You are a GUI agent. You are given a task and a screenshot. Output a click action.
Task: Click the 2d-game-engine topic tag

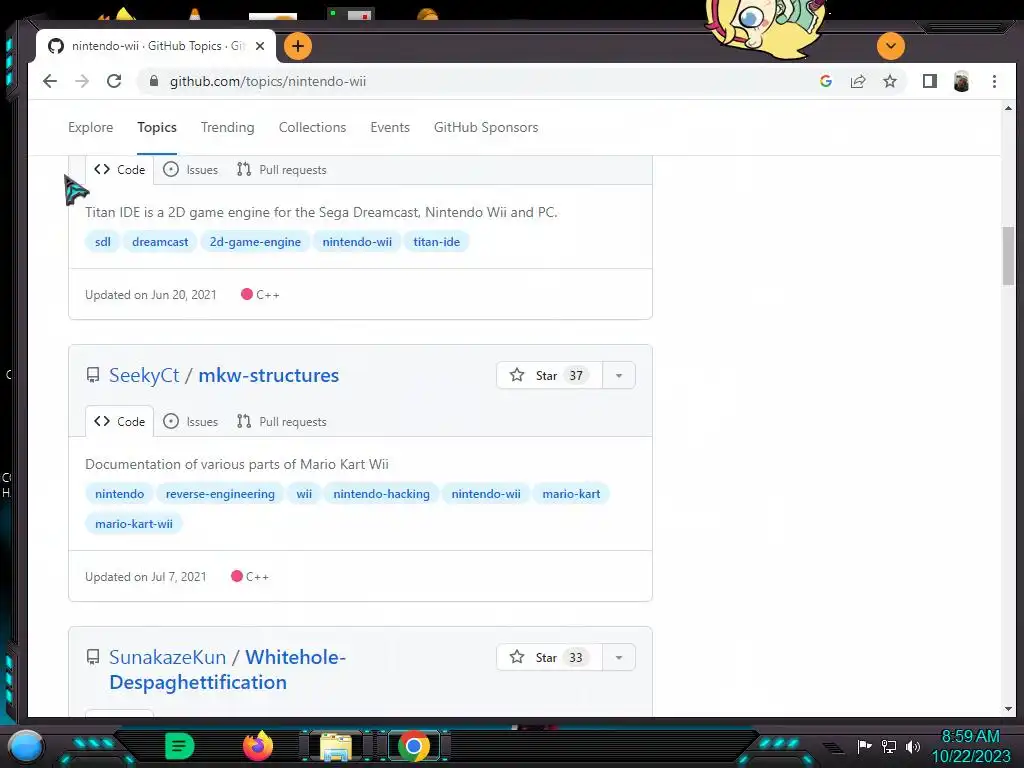255,242
